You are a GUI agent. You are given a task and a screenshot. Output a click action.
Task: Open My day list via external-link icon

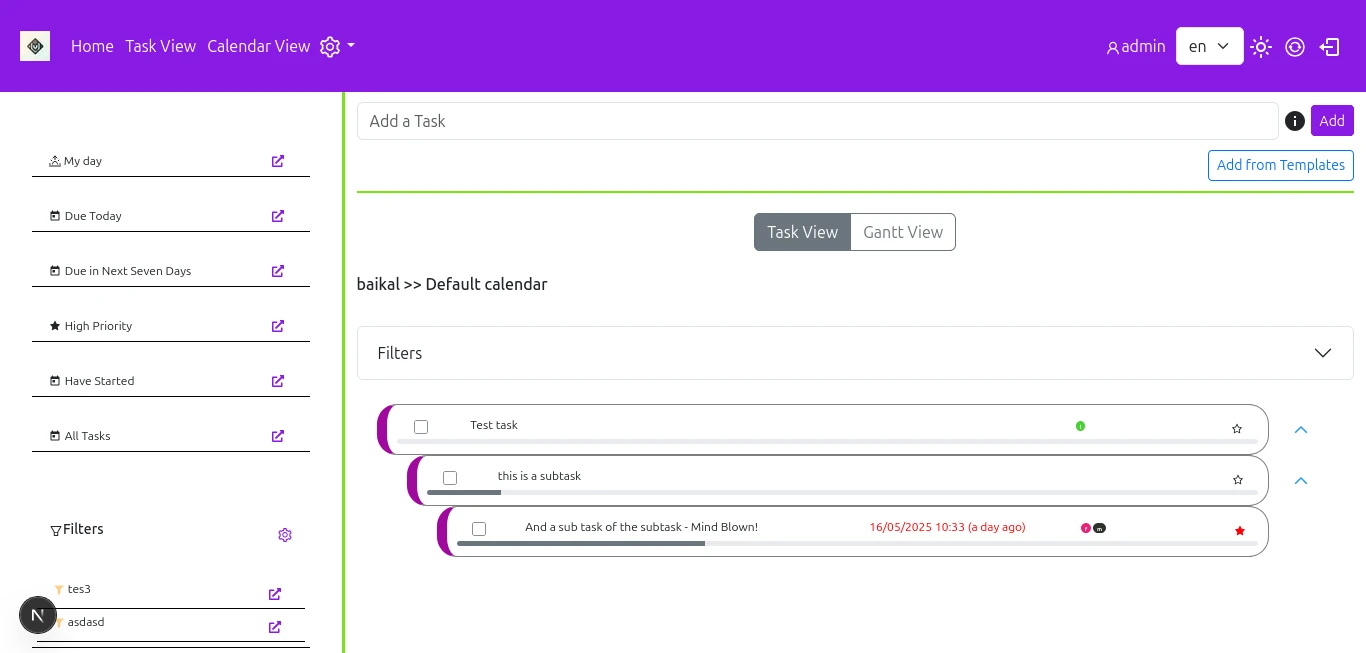click(x=278, y=161)
